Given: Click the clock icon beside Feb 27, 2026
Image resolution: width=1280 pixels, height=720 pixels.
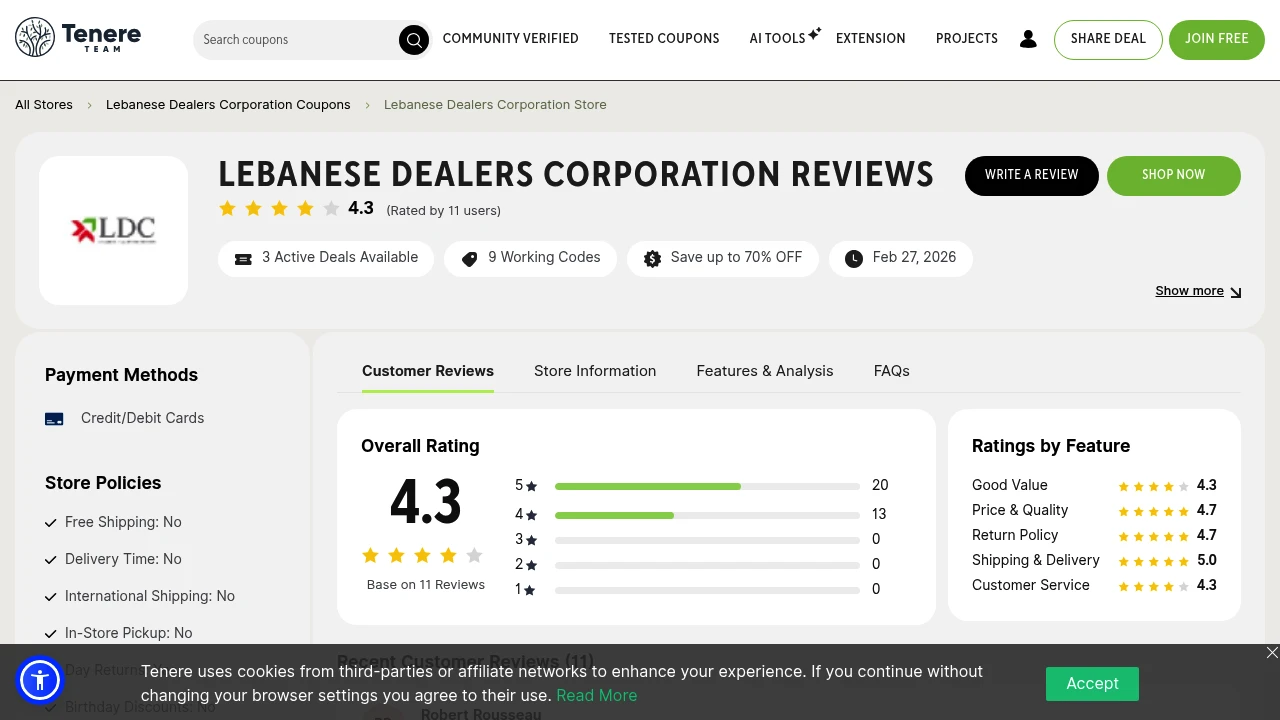Looking at the screenshot, I should pyautogui.click(x=853, y=259).
